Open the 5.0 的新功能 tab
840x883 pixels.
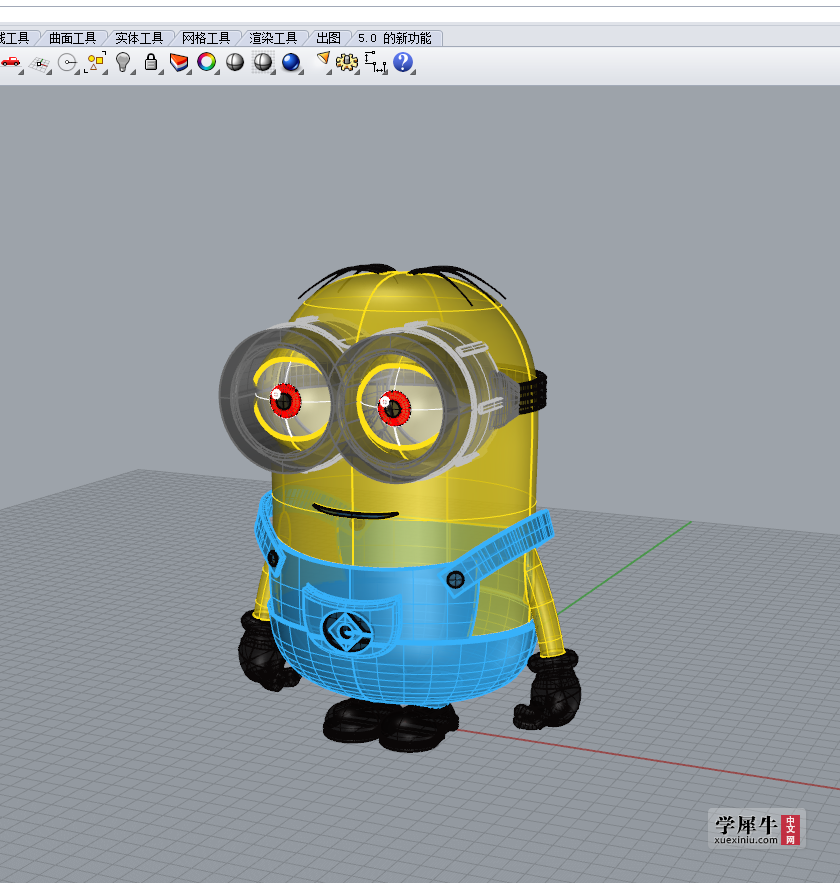tap(395, 38)
